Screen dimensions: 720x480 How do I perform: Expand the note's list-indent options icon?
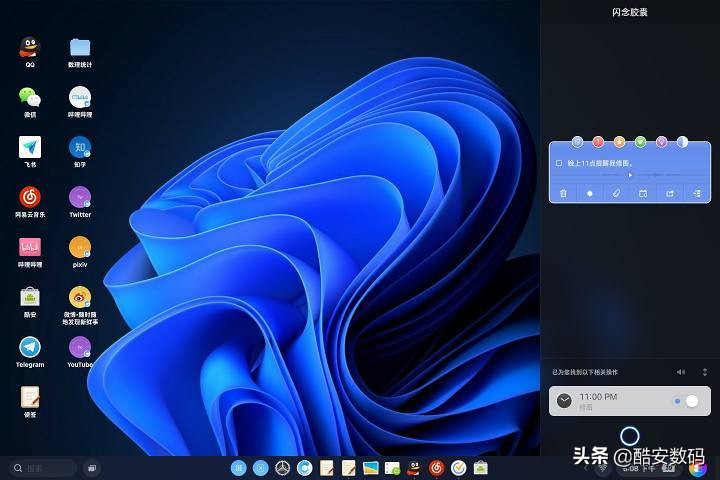(x=697, y=193)
